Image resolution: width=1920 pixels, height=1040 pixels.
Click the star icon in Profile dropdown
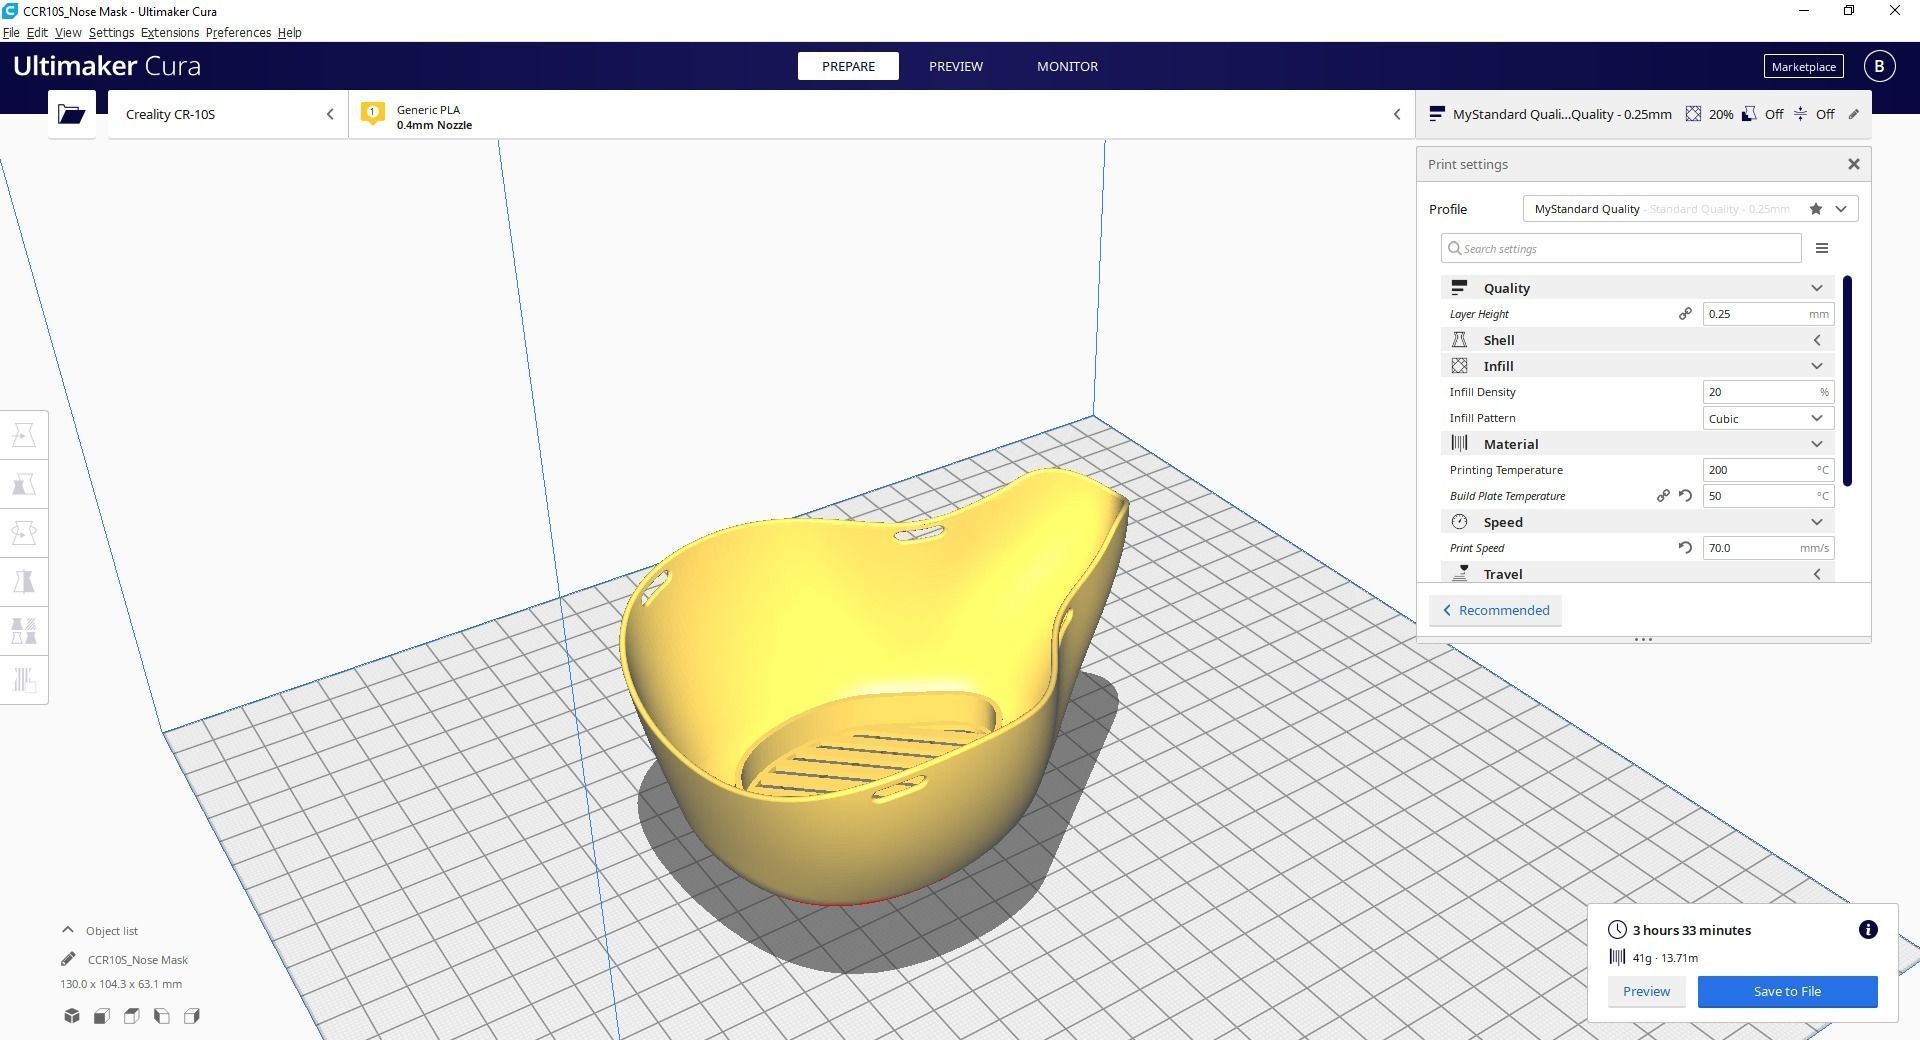(1815, 209)
